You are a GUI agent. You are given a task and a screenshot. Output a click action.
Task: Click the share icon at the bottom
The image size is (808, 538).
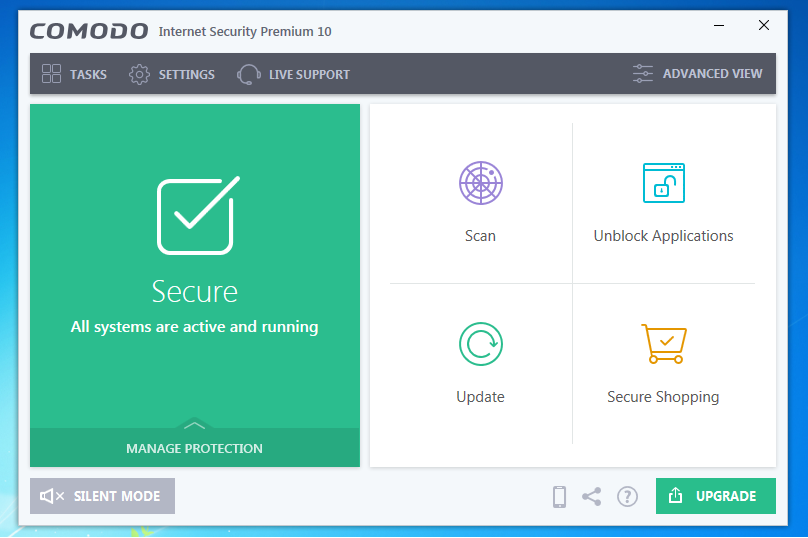(592, 497)
